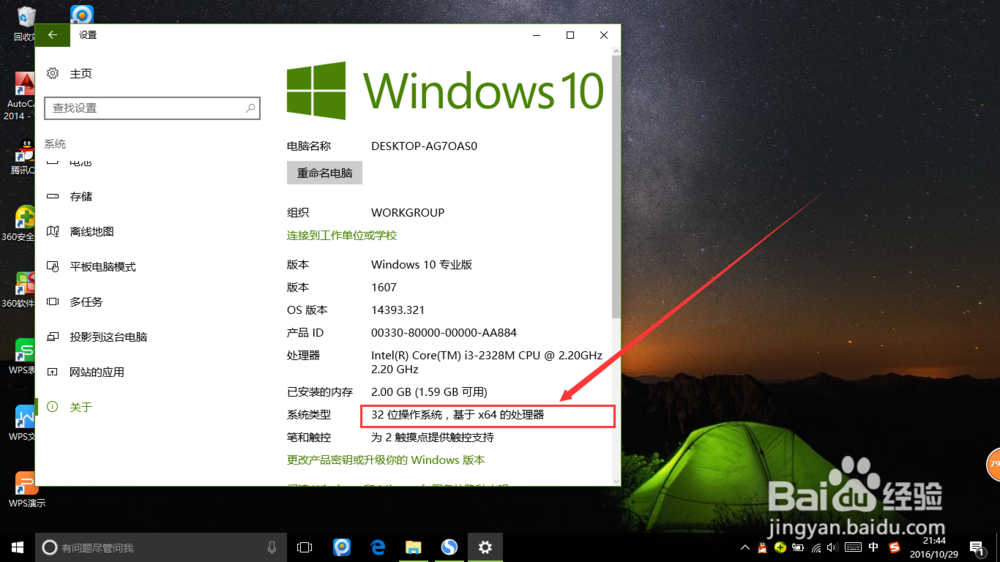1000x562 pixels.
Task: Open Microsoft Edge from the taskbar
Action: (x=378, y=547)
